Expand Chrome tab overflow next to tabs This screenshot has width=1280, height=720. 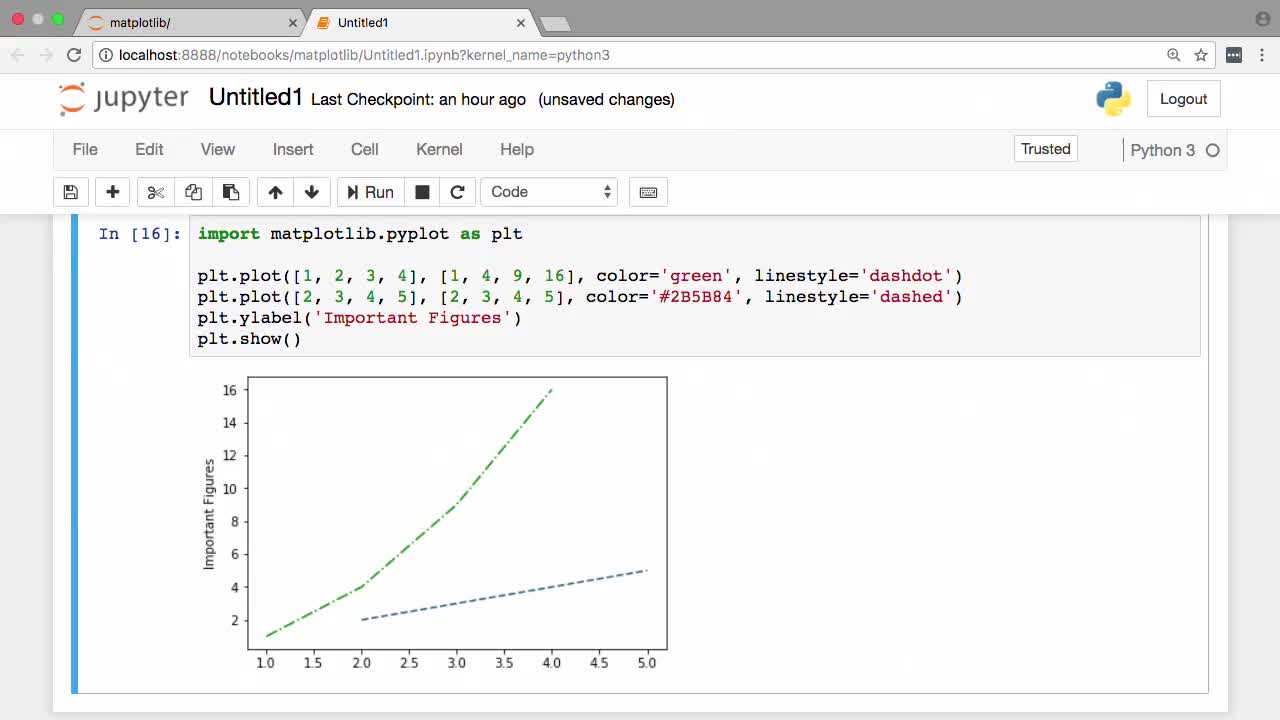[555, 22]
